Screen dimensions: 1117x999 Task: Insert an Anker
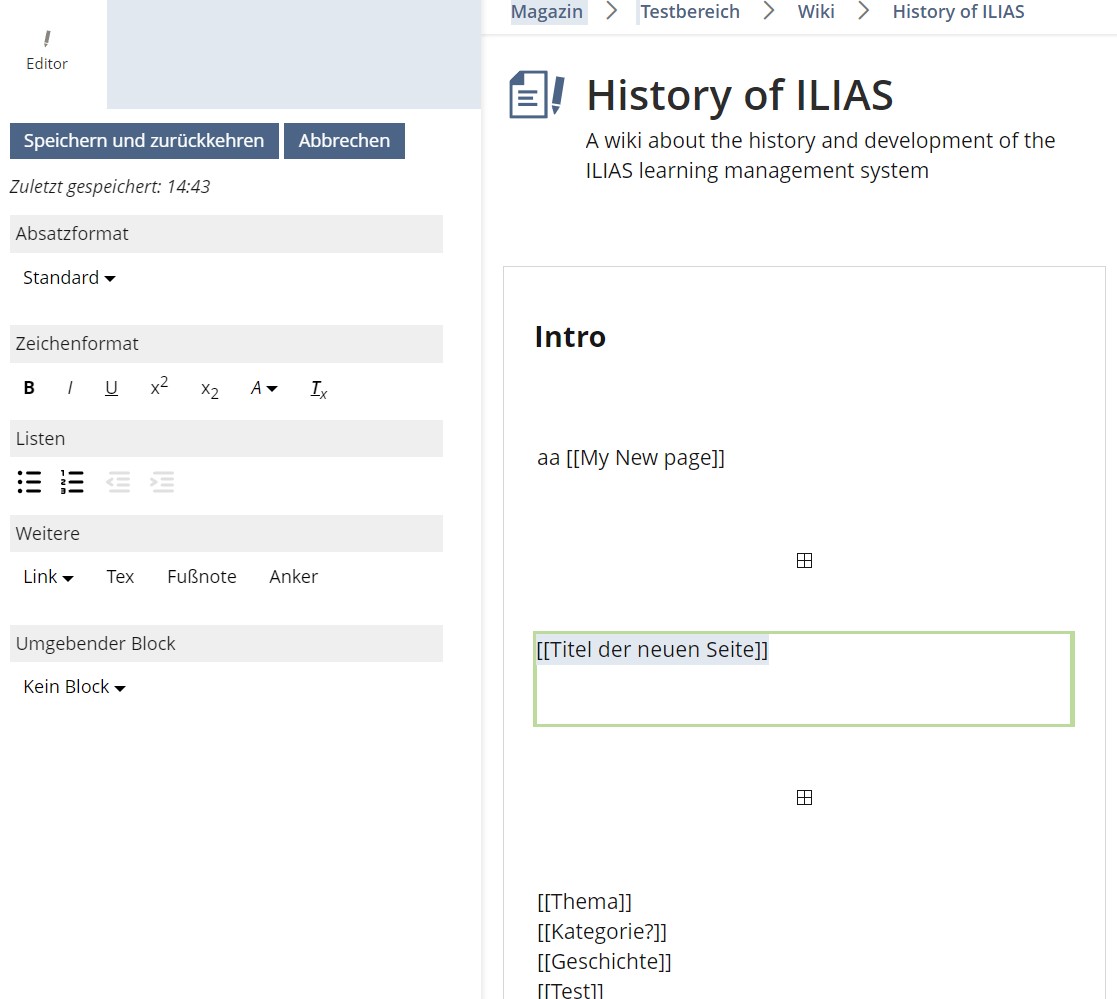pyautogui.click(x=293, y=577)
